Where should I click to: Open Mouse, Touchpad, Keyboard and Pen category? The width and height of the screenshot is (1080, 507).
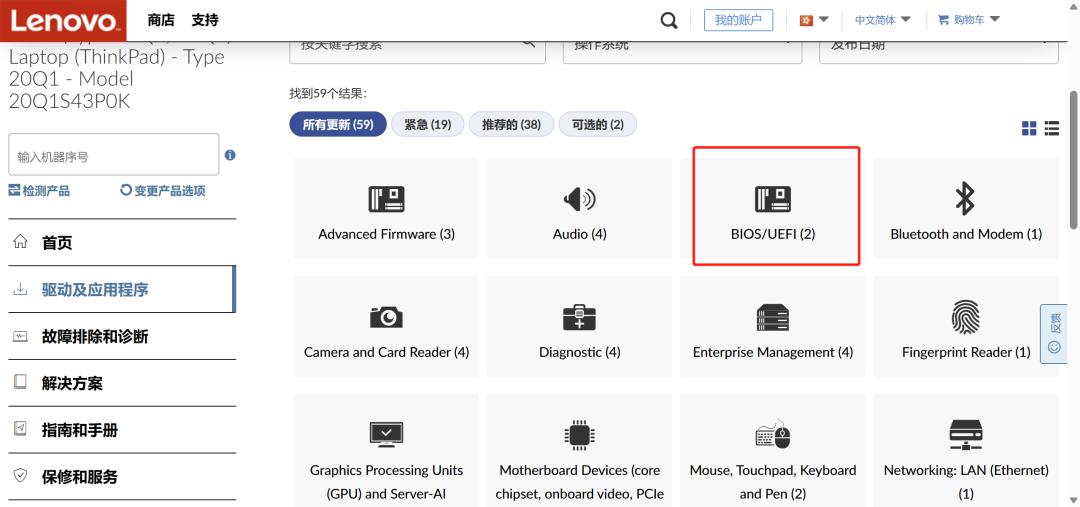point(773,451)
